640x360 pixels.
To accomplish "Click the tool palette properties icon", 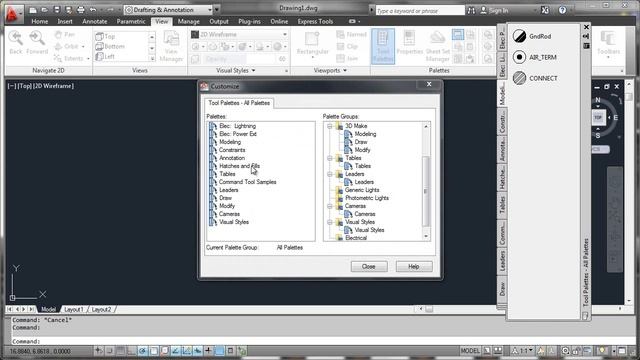I will (586, 45).
